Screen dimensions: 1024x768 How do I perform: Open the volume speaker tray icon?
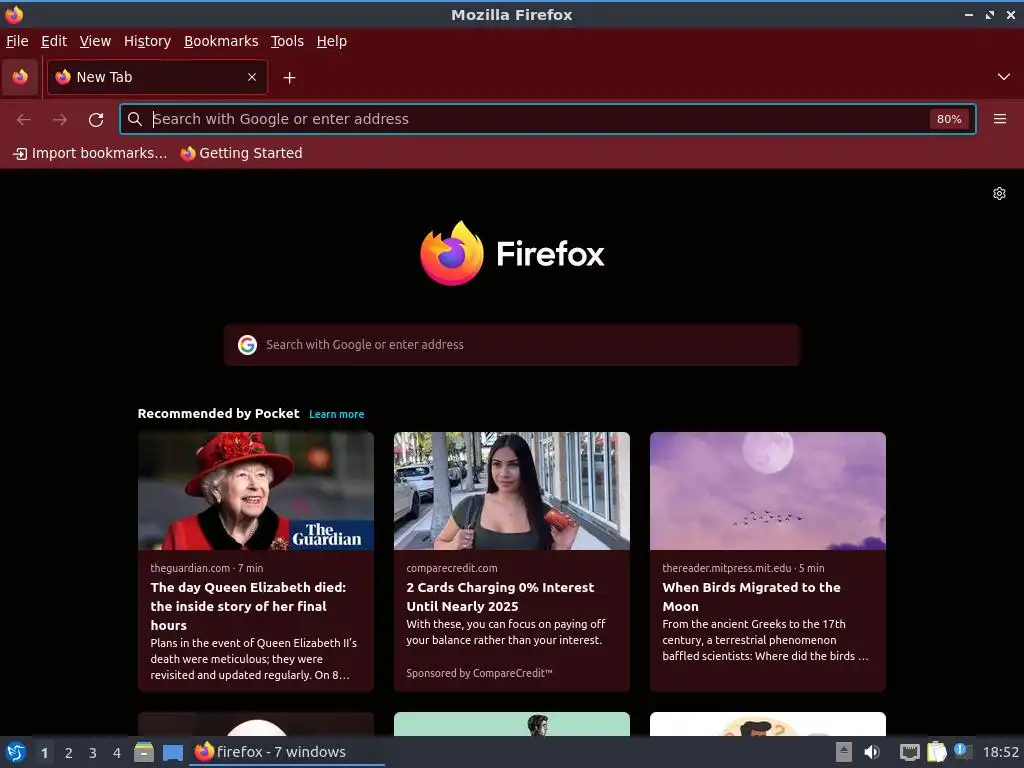click(x=872, y=752)
